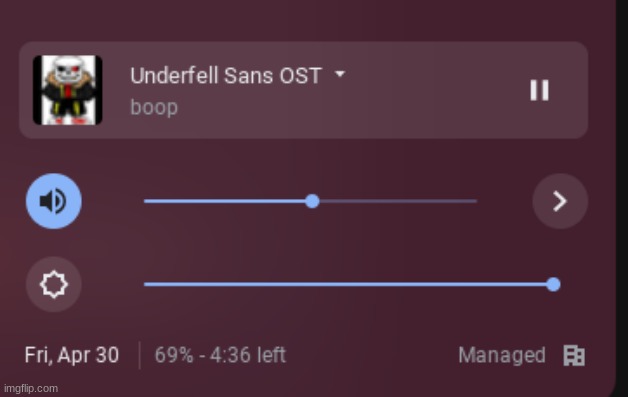Click the brightness slider handle
Screen dimensions: 628x397
tap(553, 284)
